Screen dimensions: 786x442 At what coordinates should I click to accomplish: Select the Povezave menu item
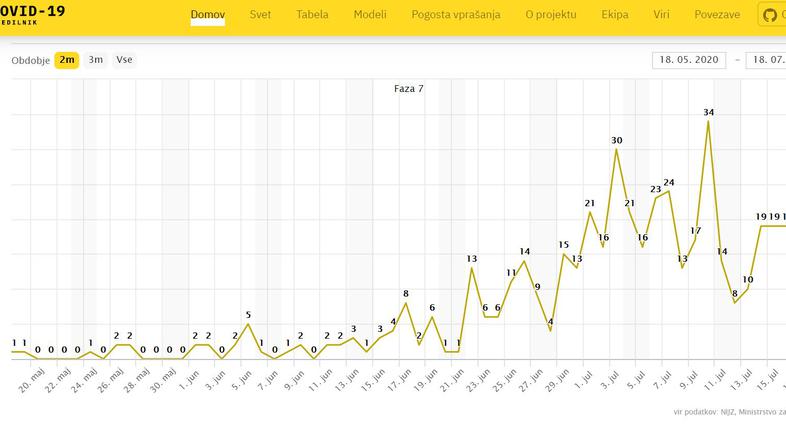click(717, 16)
